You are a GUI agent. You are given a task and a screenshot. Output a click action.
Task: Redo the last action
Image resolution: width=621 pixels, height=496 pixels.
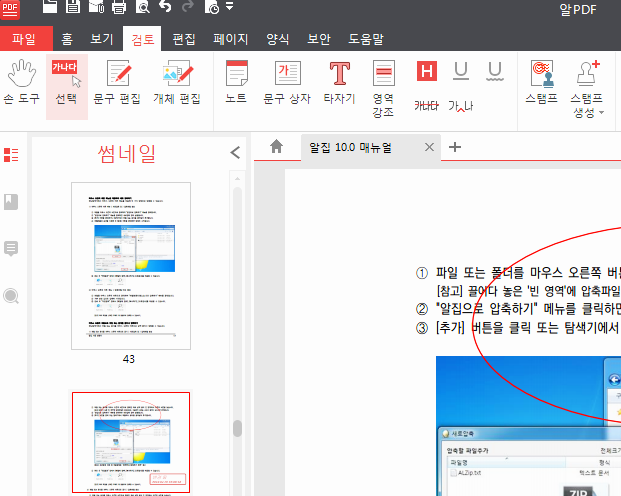coord(188,7)
